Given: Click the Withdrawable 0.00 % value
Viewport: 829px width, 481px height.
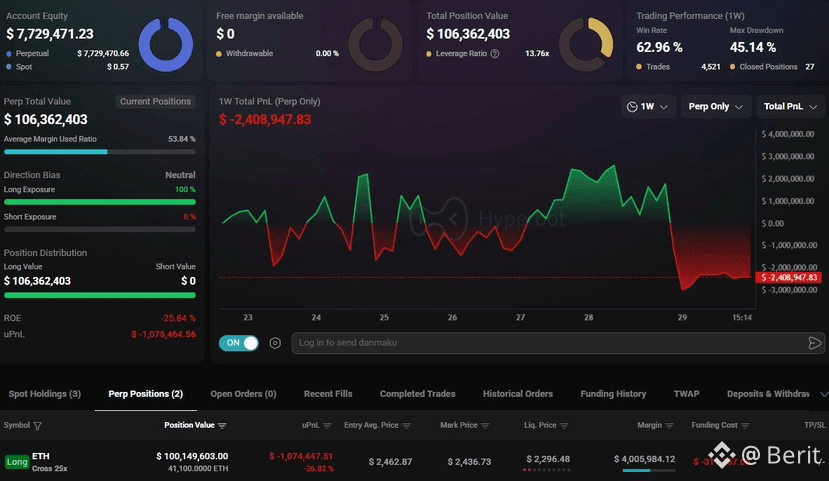Looking at the screenshot, I should click(327, 54).
